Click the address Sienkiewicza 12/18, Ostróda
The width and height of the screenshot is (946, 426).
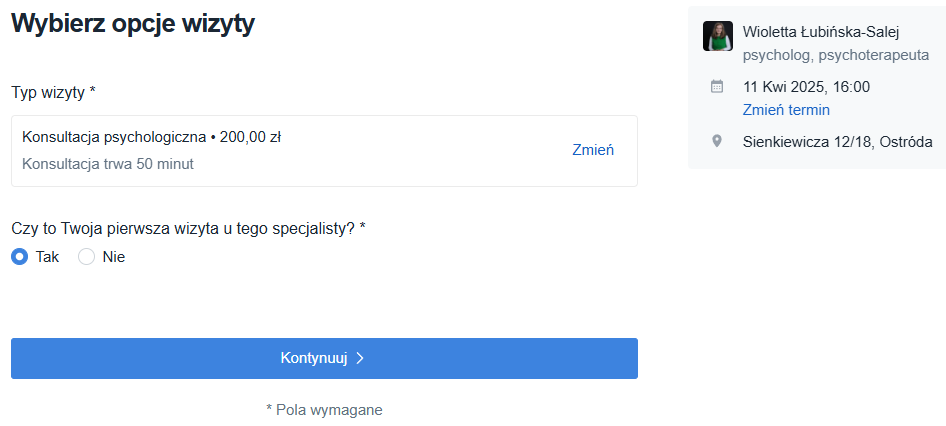point(837,142)
